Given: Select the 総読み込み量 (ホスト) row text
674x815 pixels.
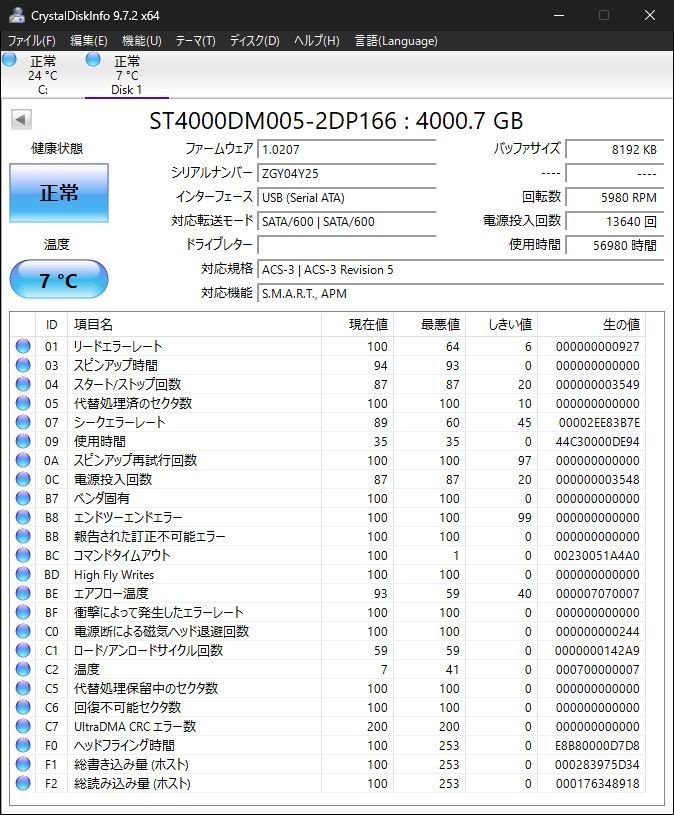Looking at the screenshot, I should click(133, 783).
